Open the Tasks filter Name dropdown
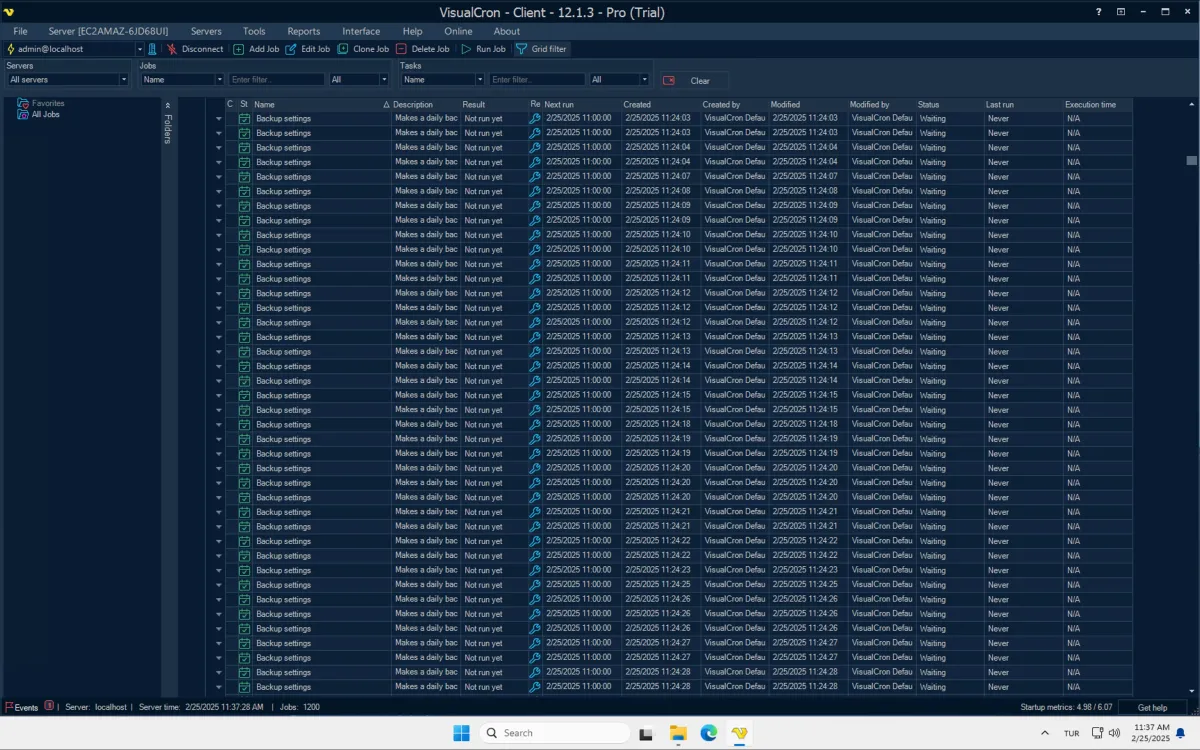The image size is (1200, 750). [x=479, y=80]
